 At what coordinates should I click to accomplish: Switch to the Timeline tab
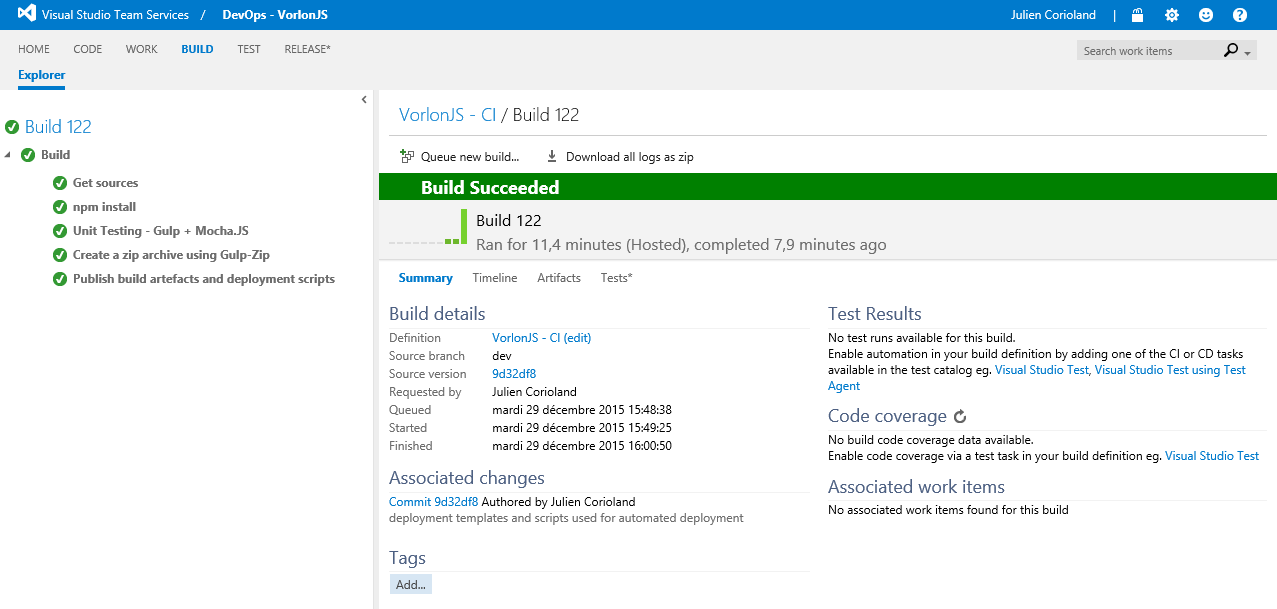point(494,277)
